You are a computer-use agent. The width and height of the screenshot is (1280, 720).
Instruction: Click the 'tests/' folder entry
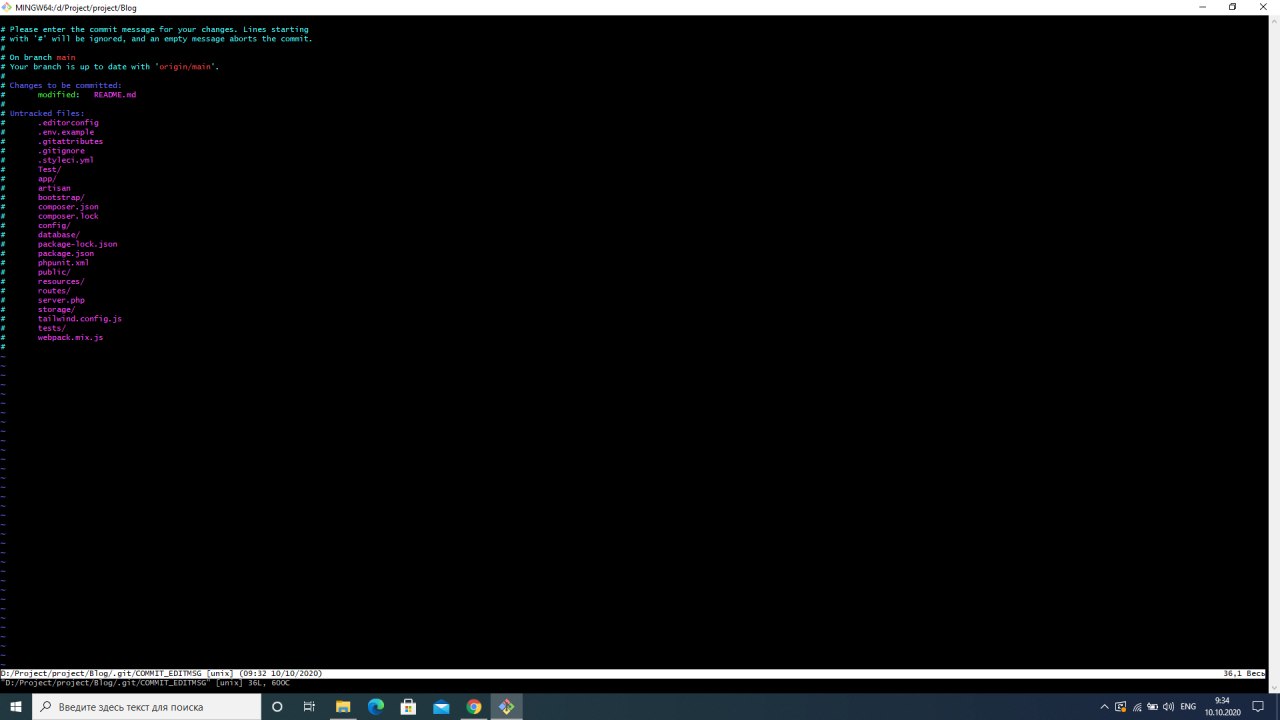(x=52, y=328)
